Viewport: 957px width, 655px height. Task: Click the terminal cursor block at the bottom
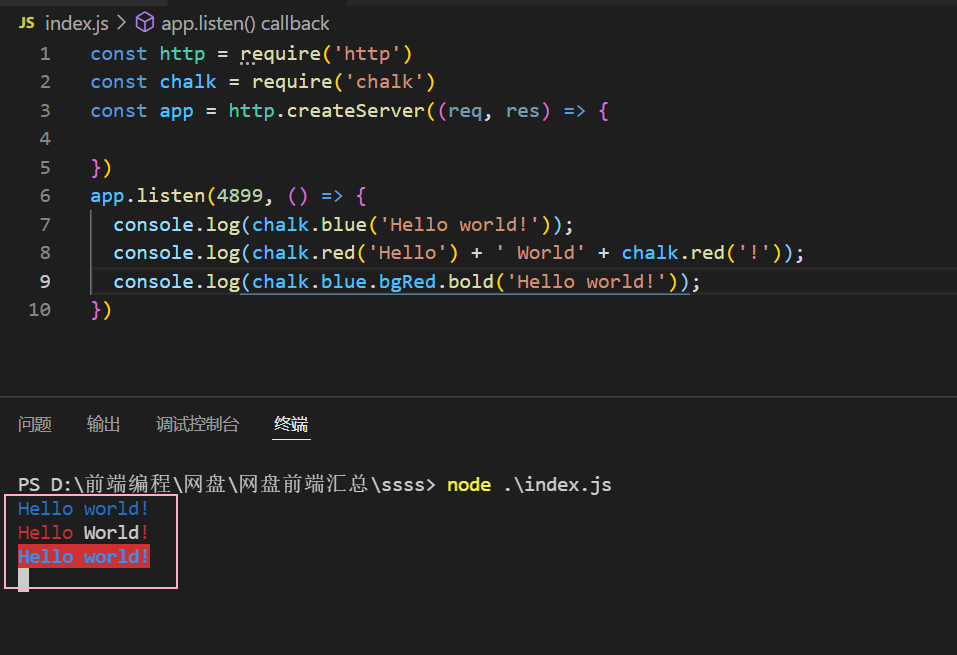(22, 578)
